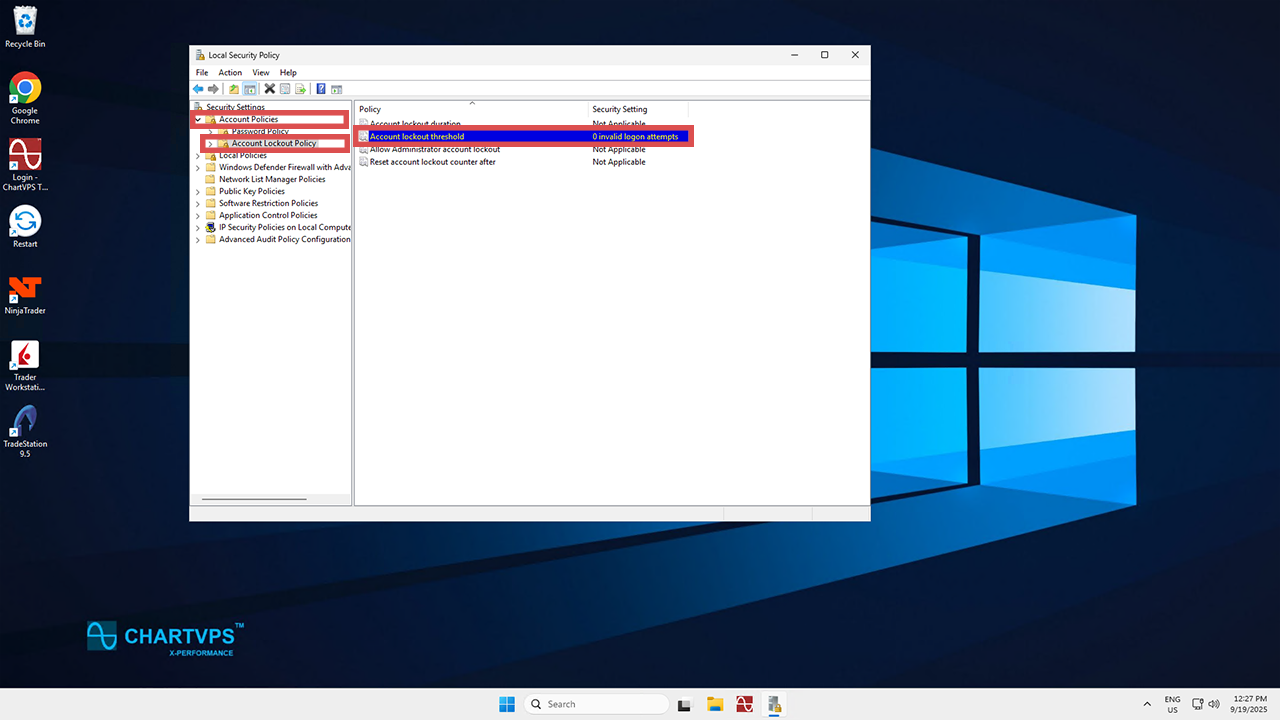The image size is (1280, 720).
Task: Open Properties from the toolbar icon
Action: [285, 89]
